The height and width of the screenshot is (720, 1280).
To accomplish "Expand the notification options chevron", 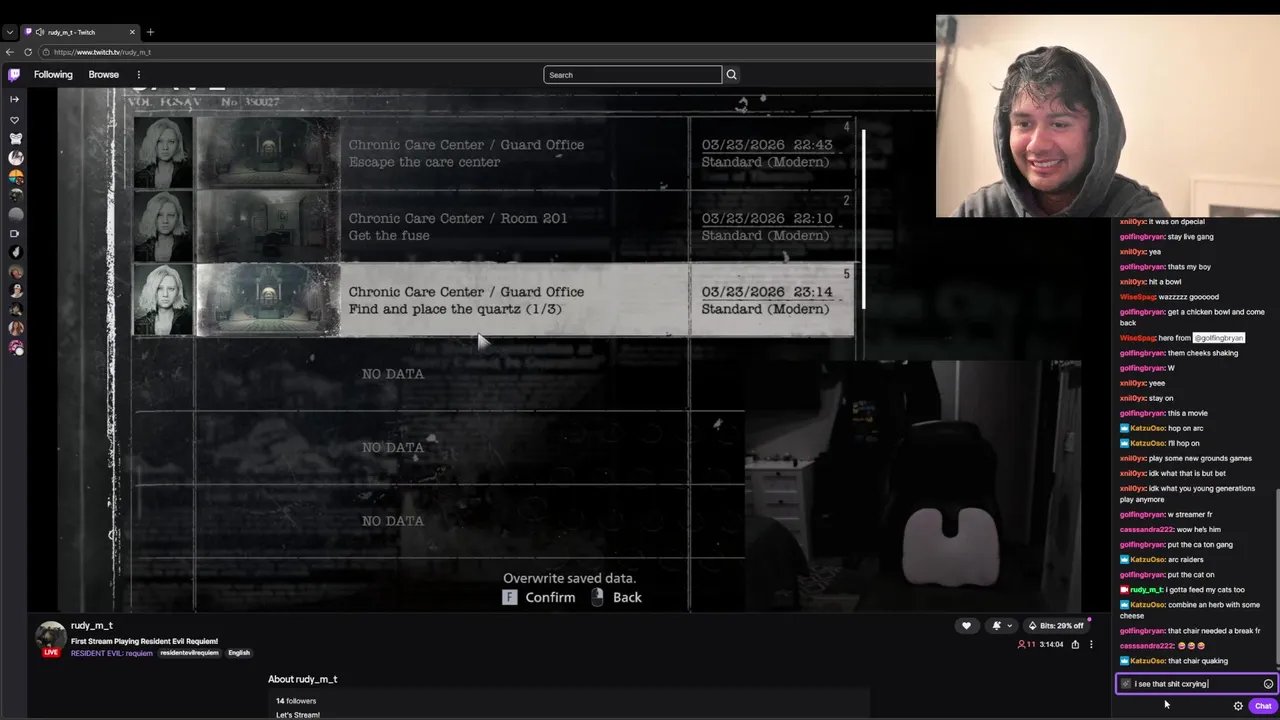I will coord(1008,626).
